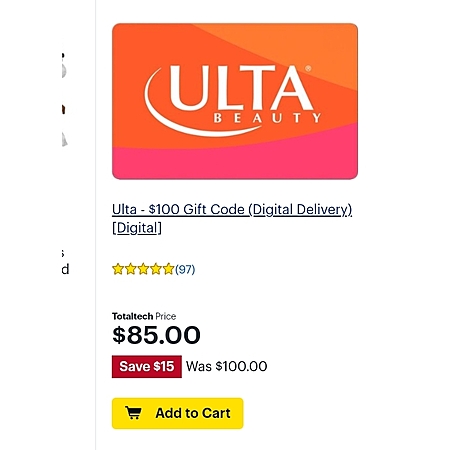Click the fourth rating star

[156, 269]
